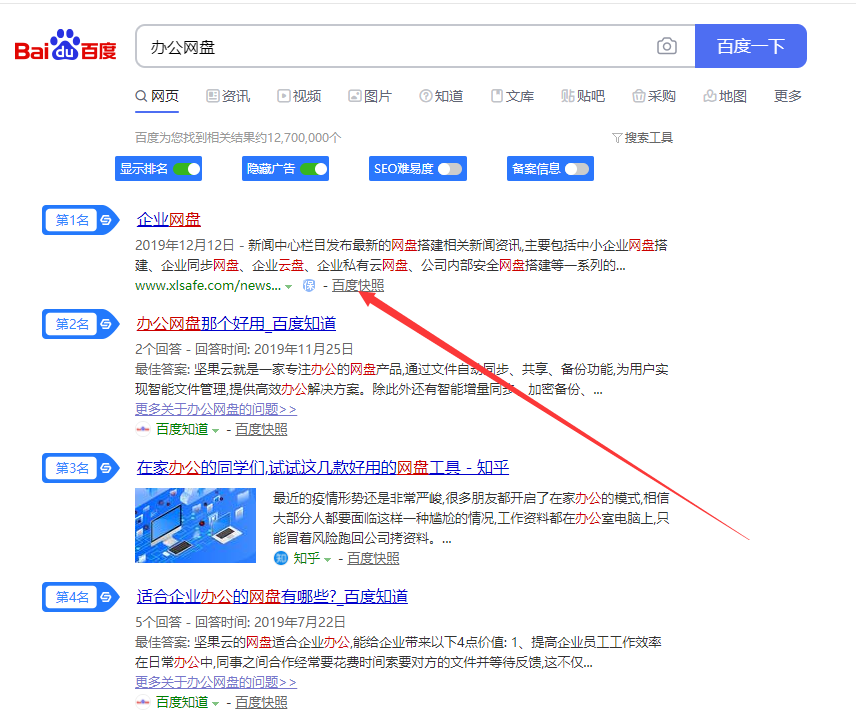The height and width of the screenshot is (721, 856).
Task: Switch to the 文库 tab
Action: coord(512,96)
